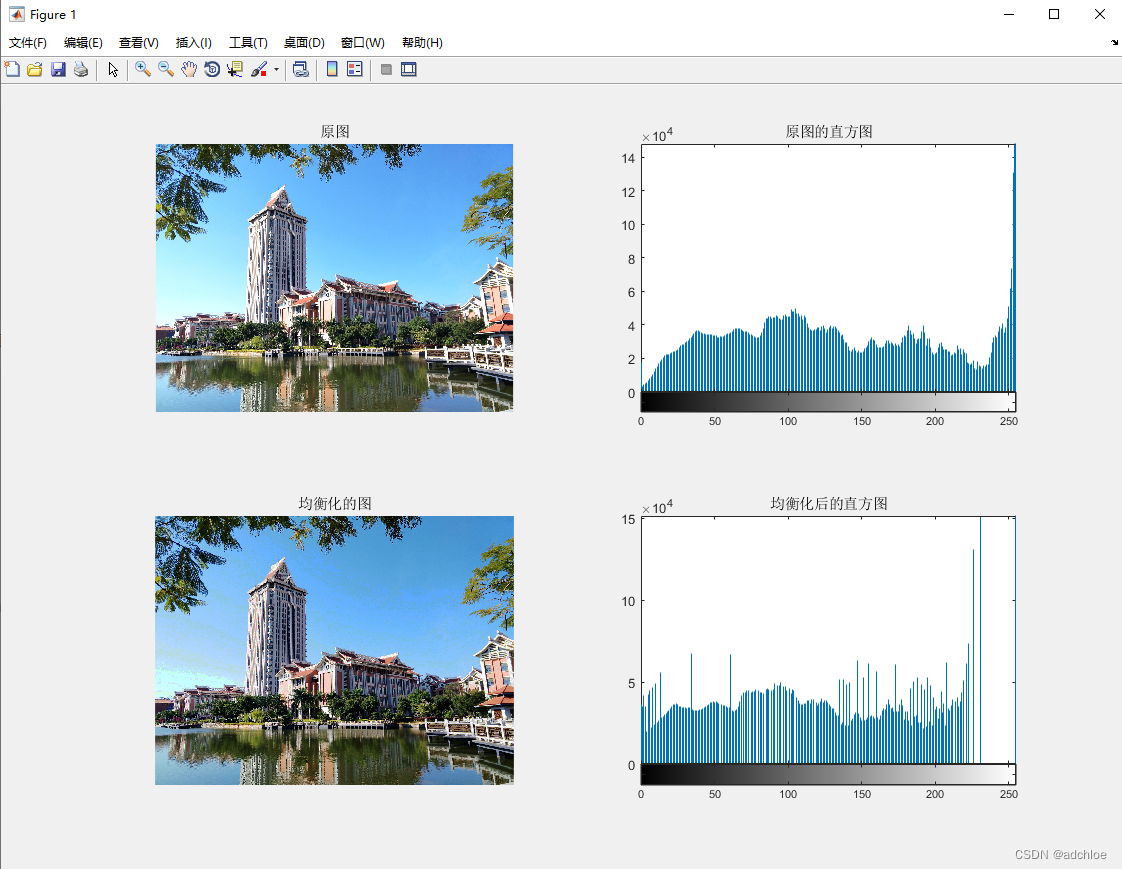The height and width of the screenshot is (869, 1122).
Task: Open the 工具(T) menu
Action: pos(248,43)
